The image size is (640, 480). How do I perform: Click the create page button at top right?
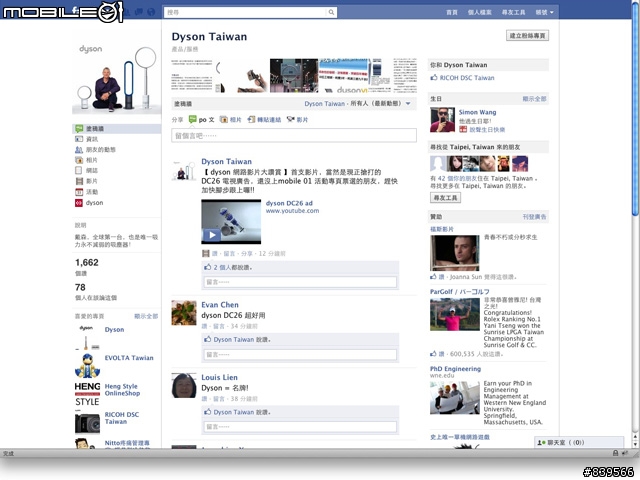[527, 36]
